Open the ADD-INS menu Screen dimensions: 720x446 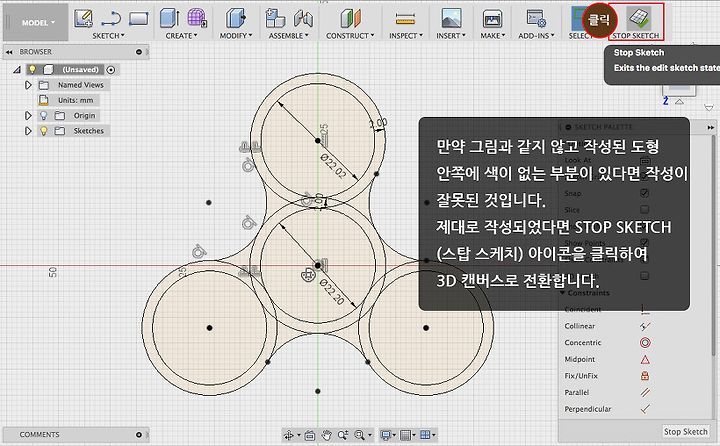pos(536,35)
